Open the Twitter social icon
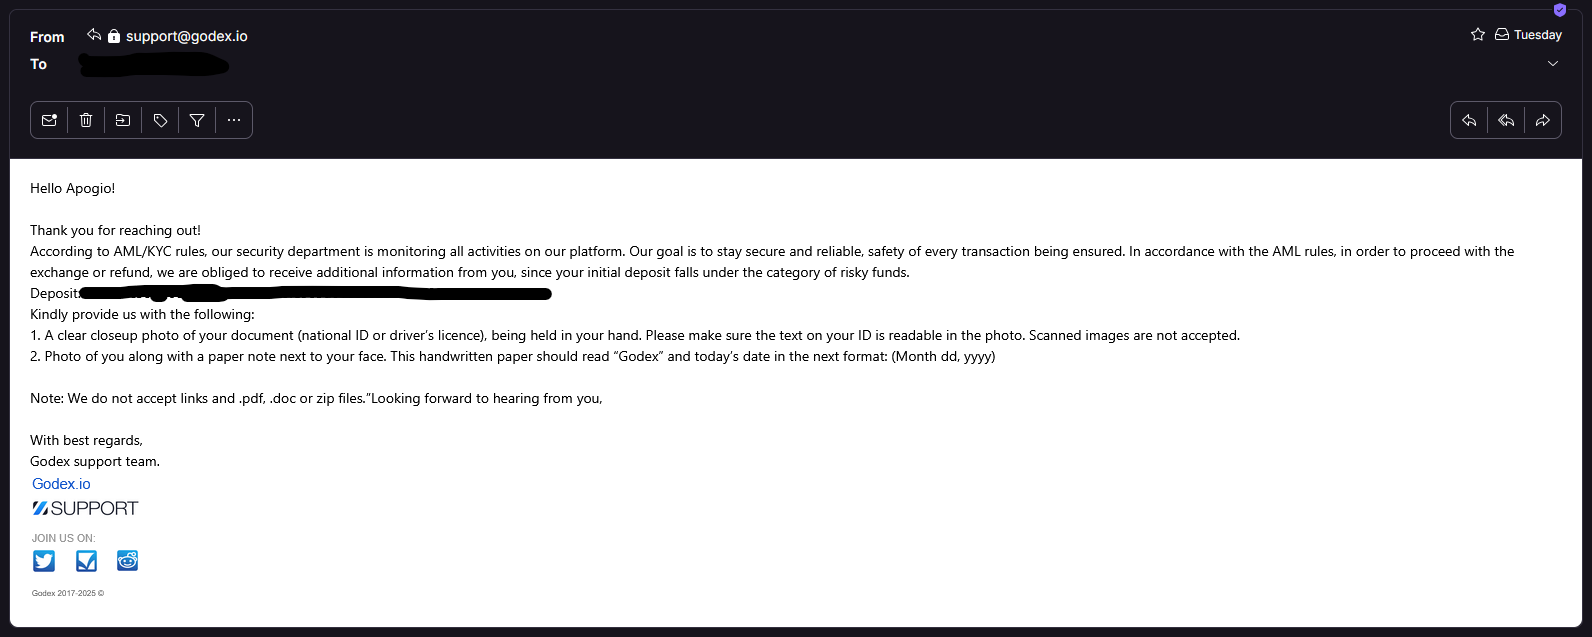The image size is (1592, 637). (44, 561)
